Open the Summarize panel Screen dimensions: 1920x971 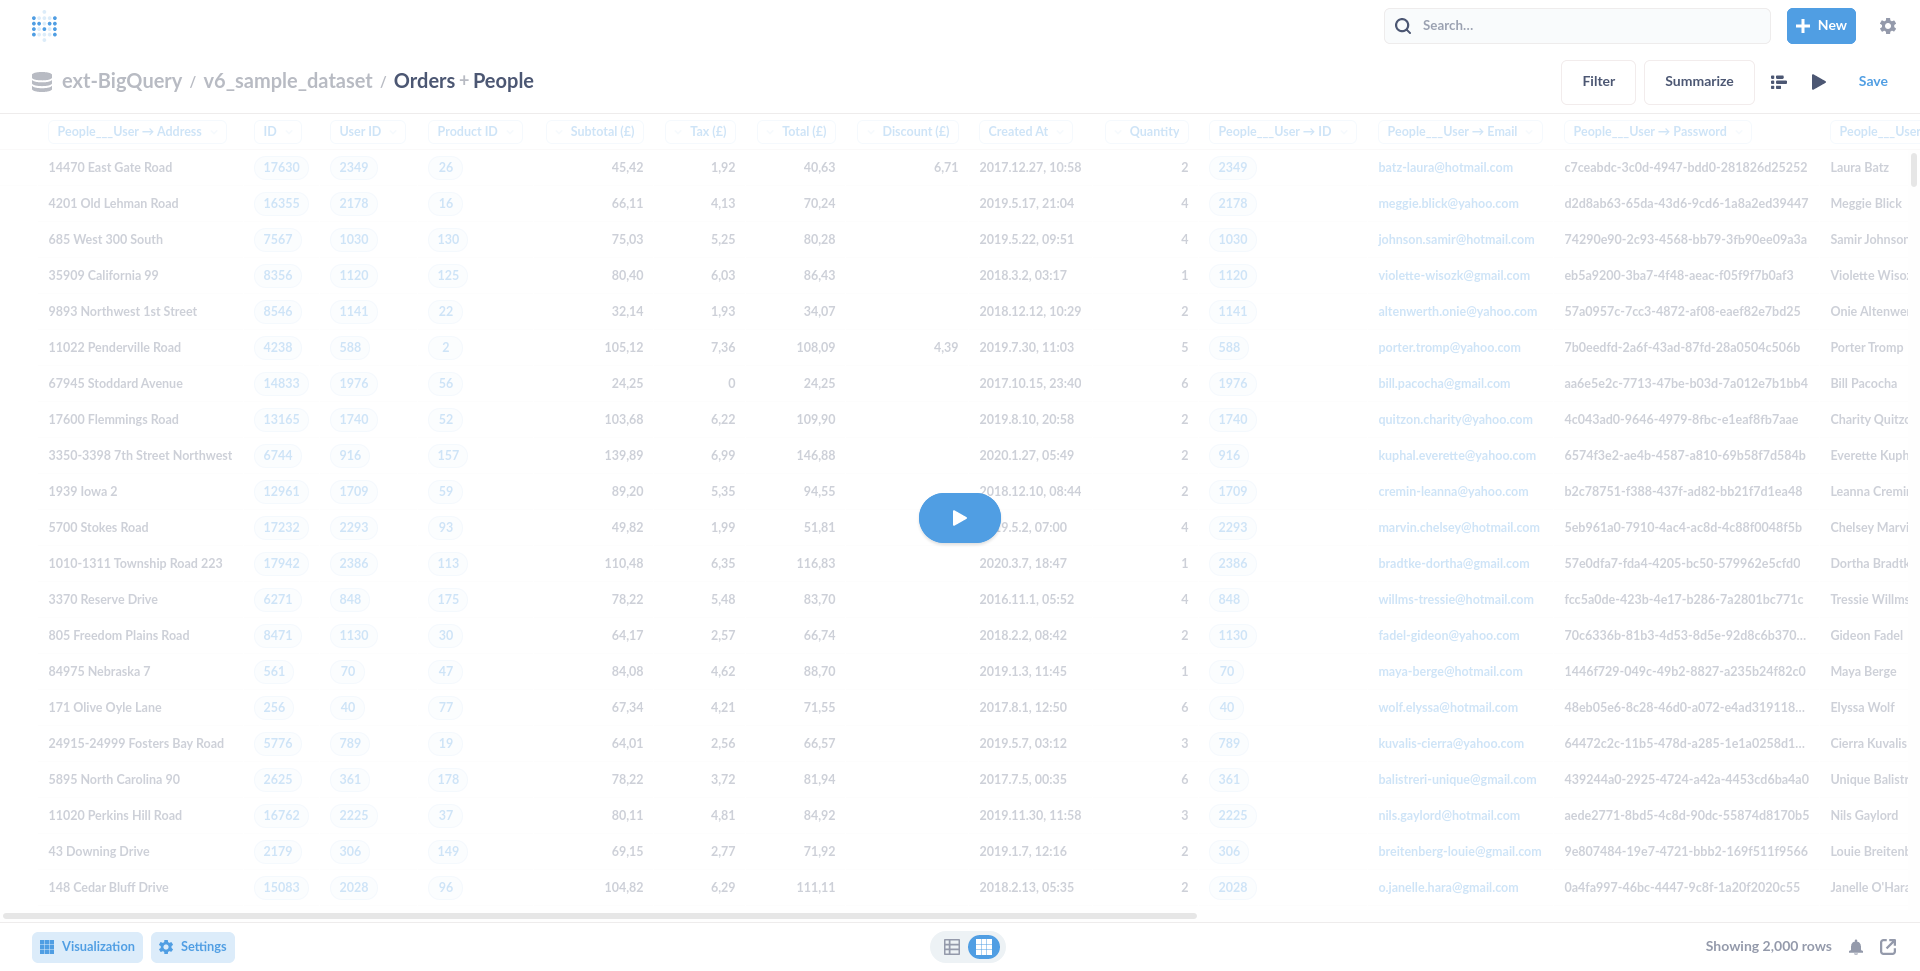1698,81
